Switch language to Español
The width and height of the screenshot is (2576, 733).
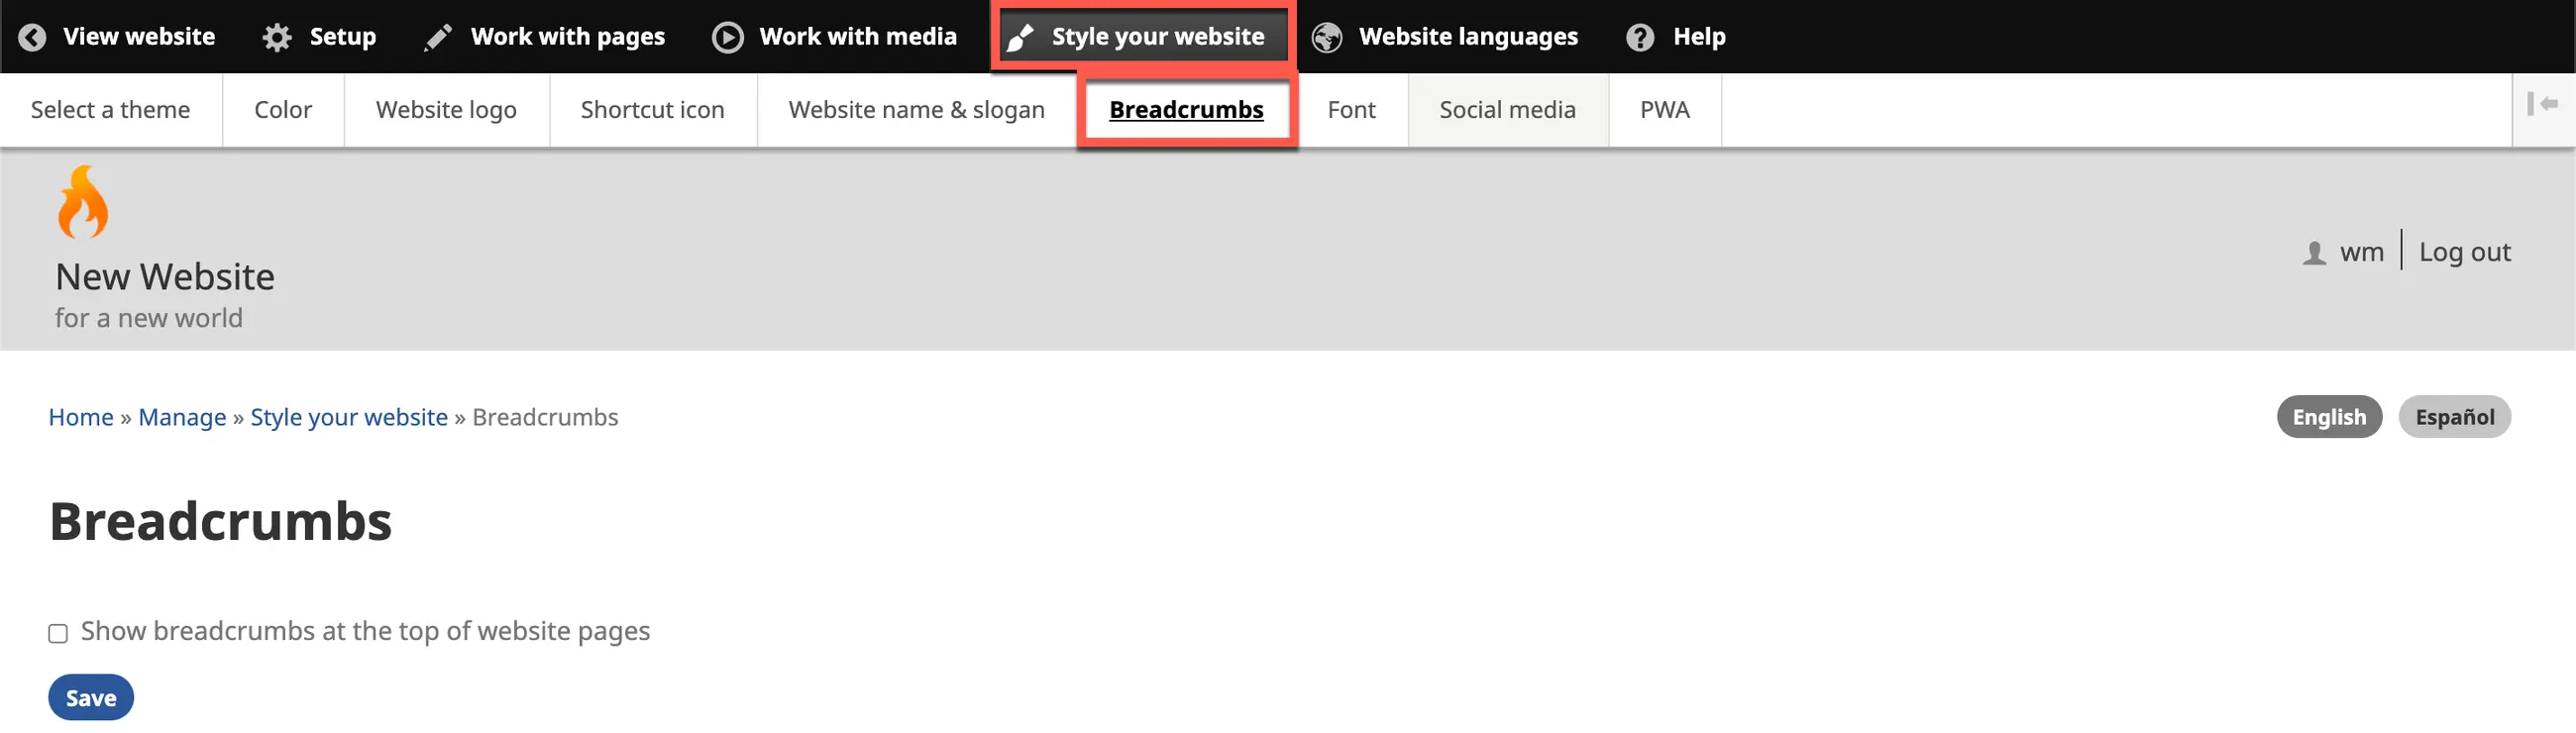pyautogui.click(x=2453, y=417)
